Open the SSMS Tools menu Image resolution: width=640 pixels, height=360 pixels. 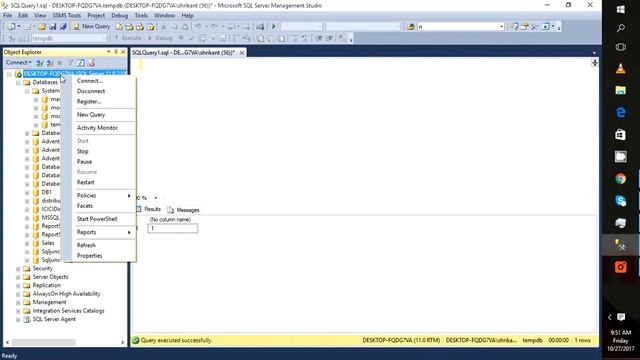[x=67, y=16]
